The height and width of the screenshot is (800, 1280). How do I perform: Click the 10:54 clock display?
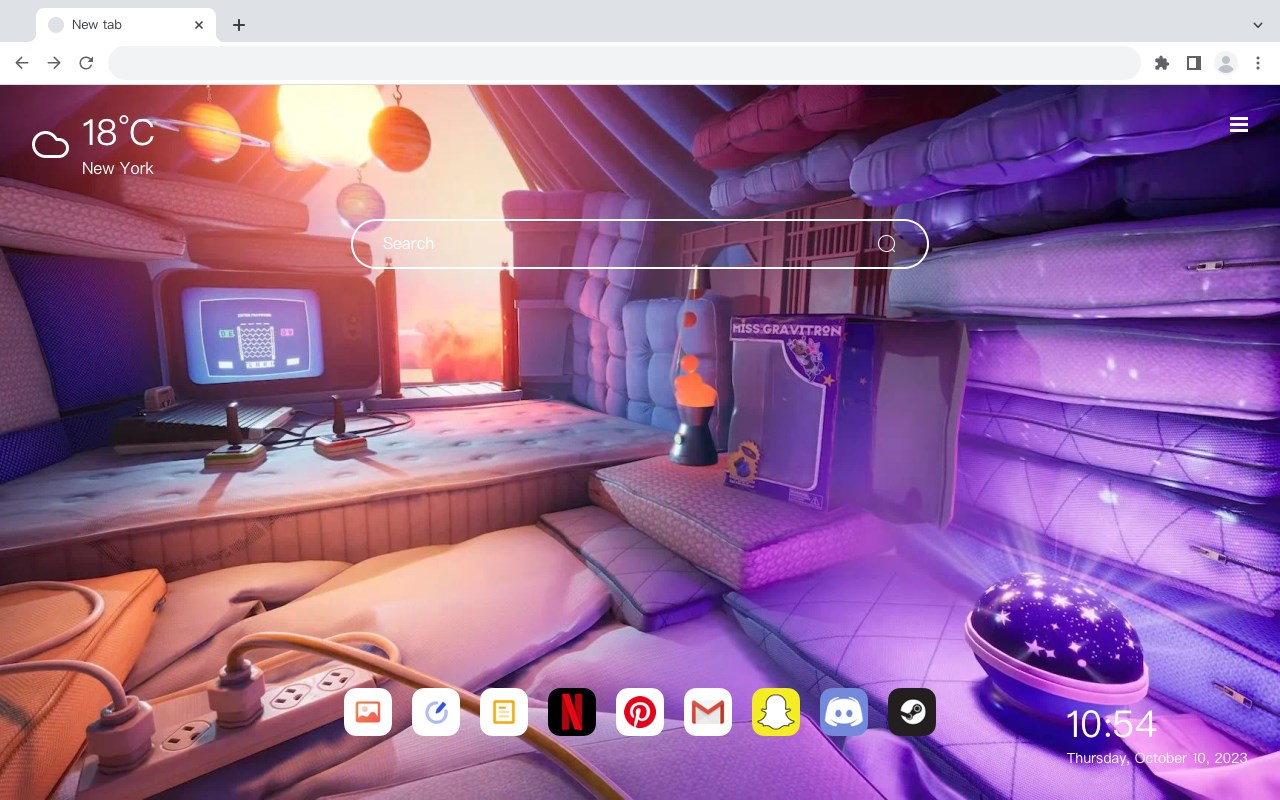pos(1111,724)
